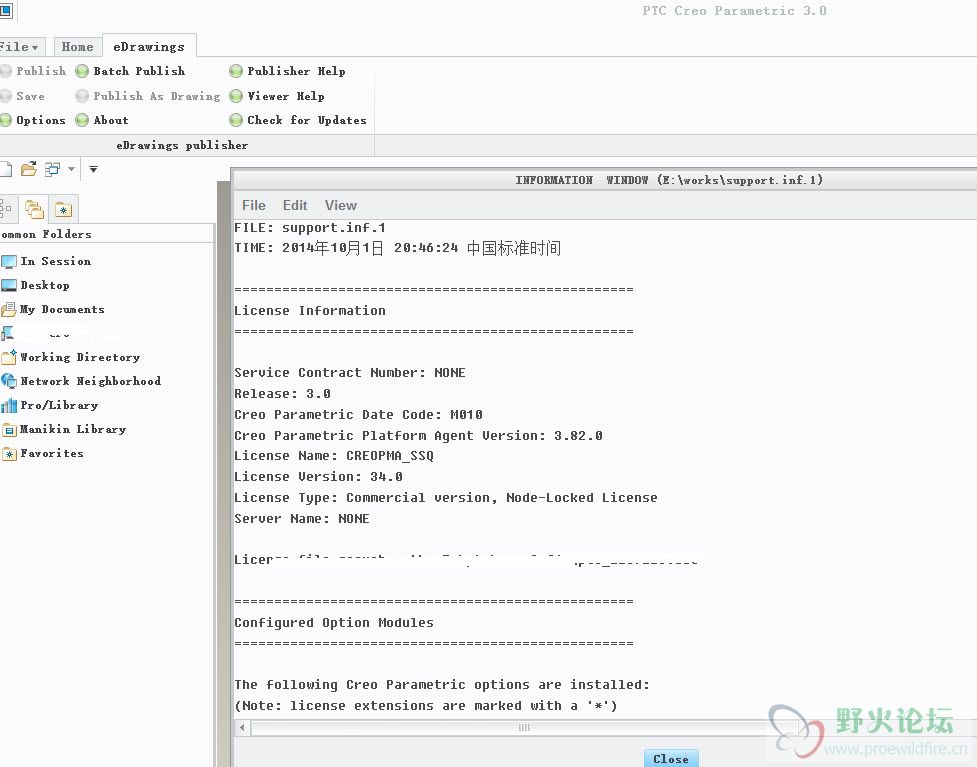Open the Desktop common folder
The width and height of the screenshot is (977, 767).
tap(36, 285)
